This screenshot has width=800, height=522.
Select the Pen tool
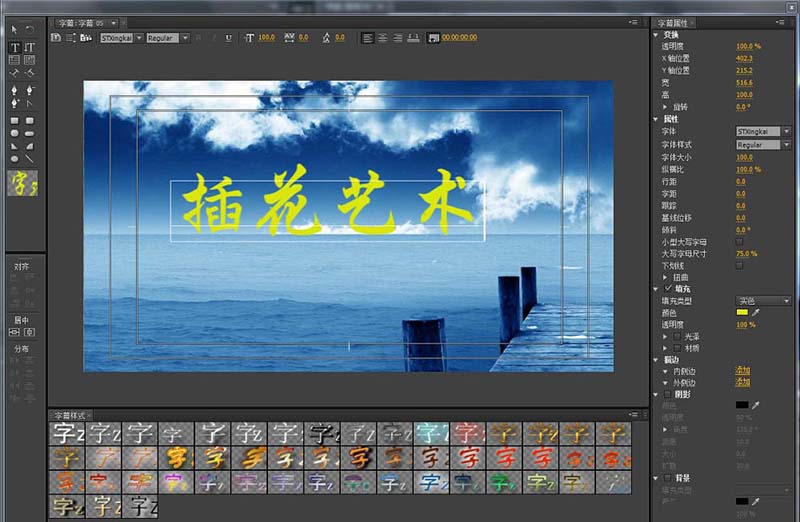click(15, 90)
